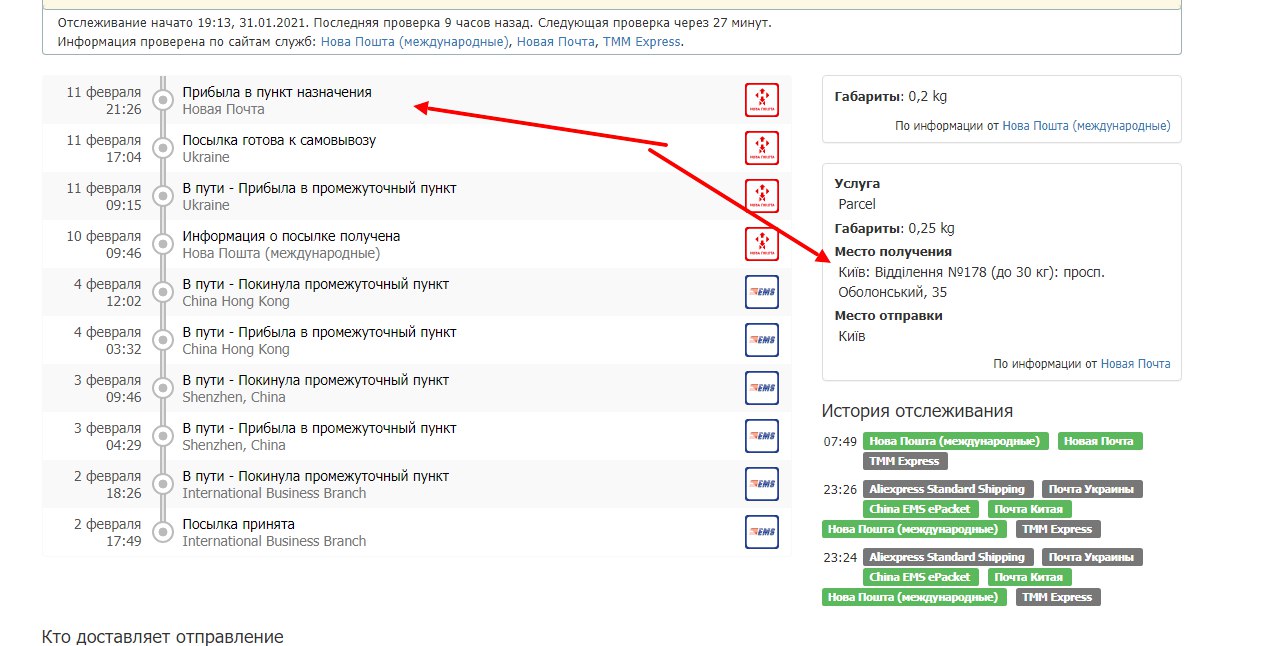1271x646 pixels.
Task: Click 'China Hong Kong' location in 4 февраля 12:02 row
Action: tap(236, 301)
